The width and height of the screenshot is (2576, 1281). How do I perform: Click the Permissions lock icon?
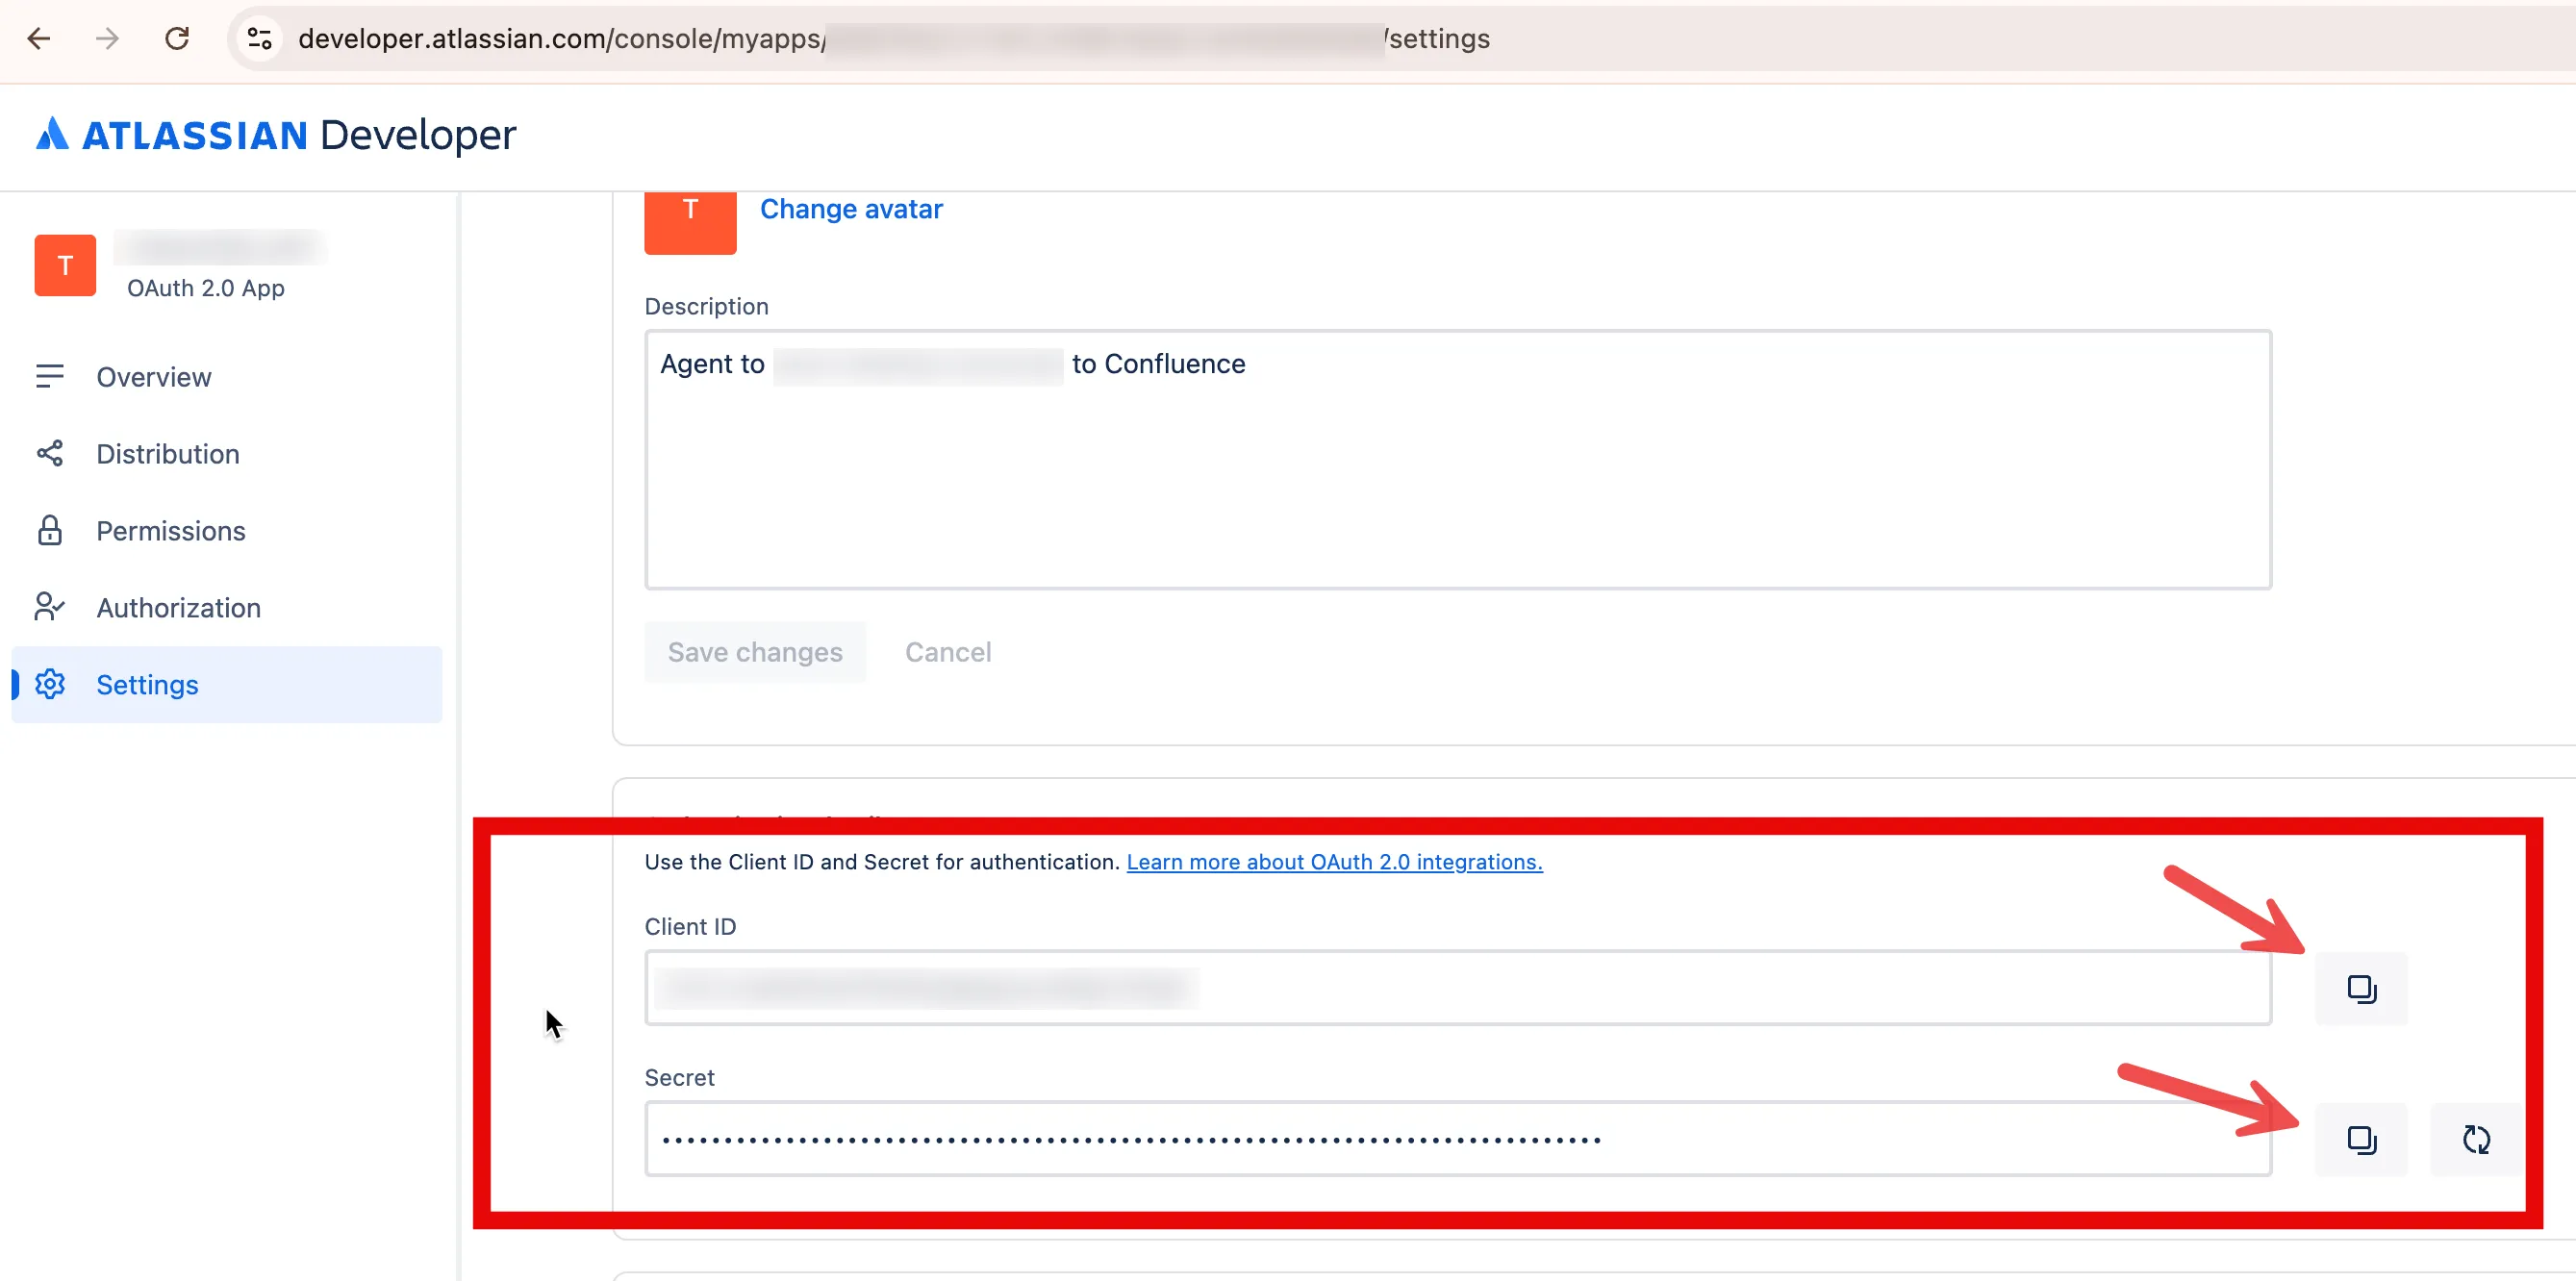pos(49,531)
